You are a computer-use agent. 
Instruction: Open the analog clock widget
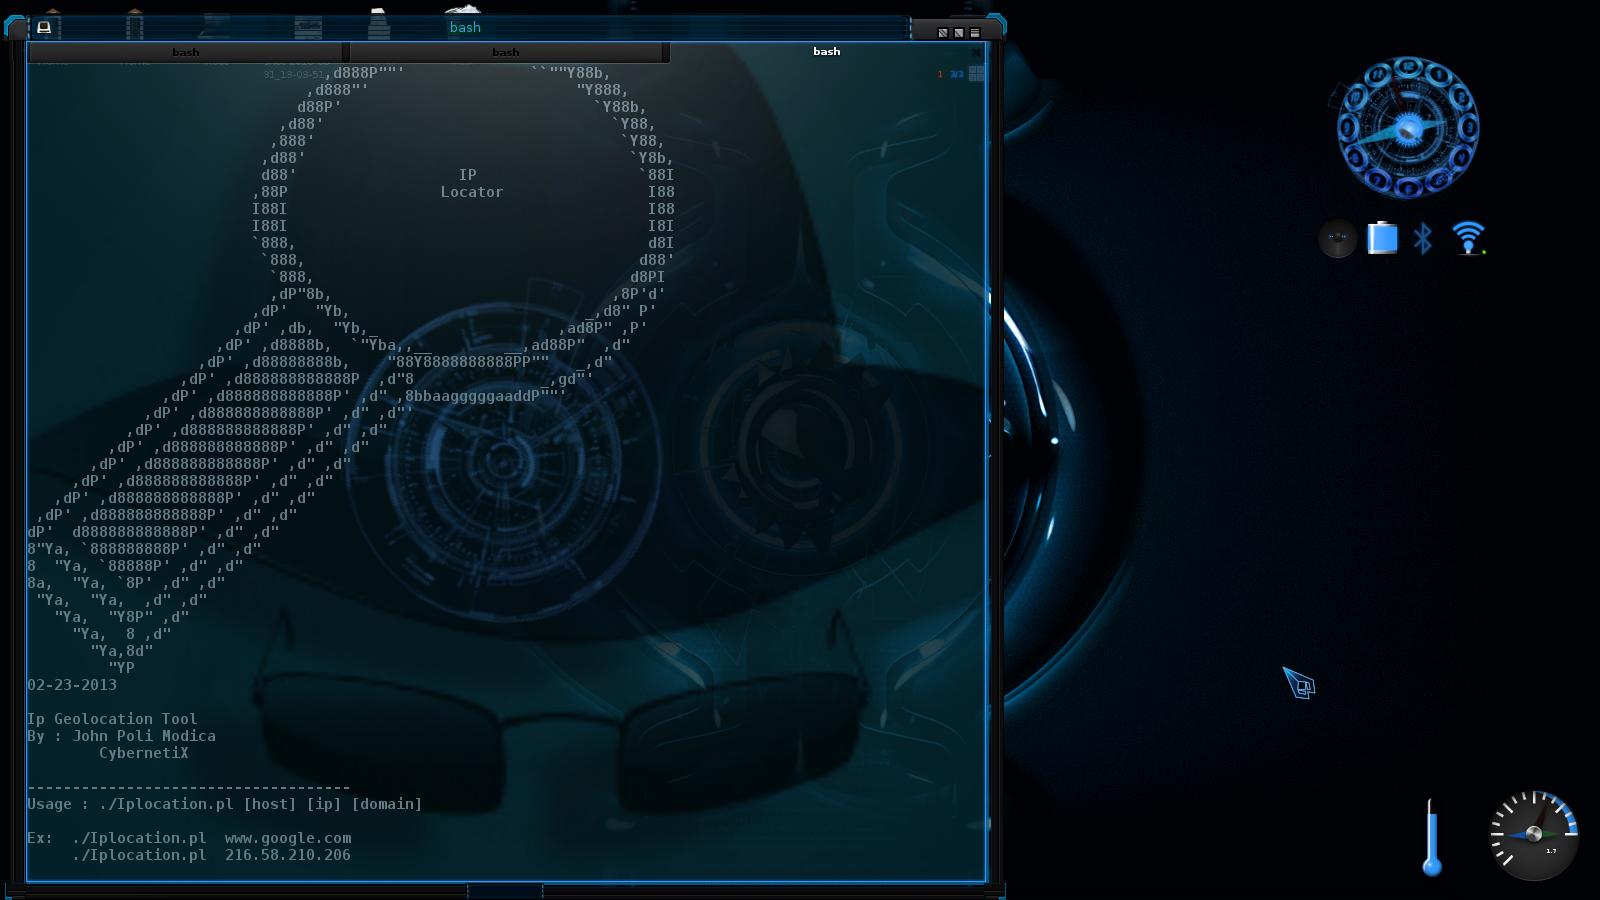1408,128
